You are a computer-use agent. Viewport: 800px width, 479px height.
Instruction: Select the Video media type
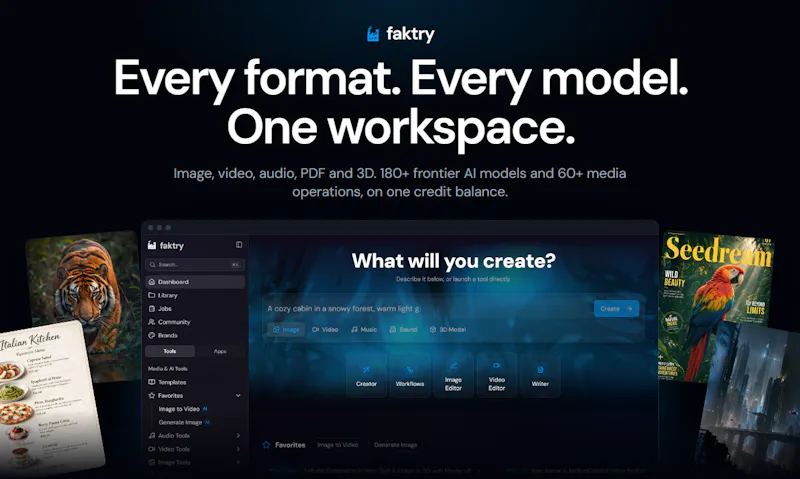point(325,330)
